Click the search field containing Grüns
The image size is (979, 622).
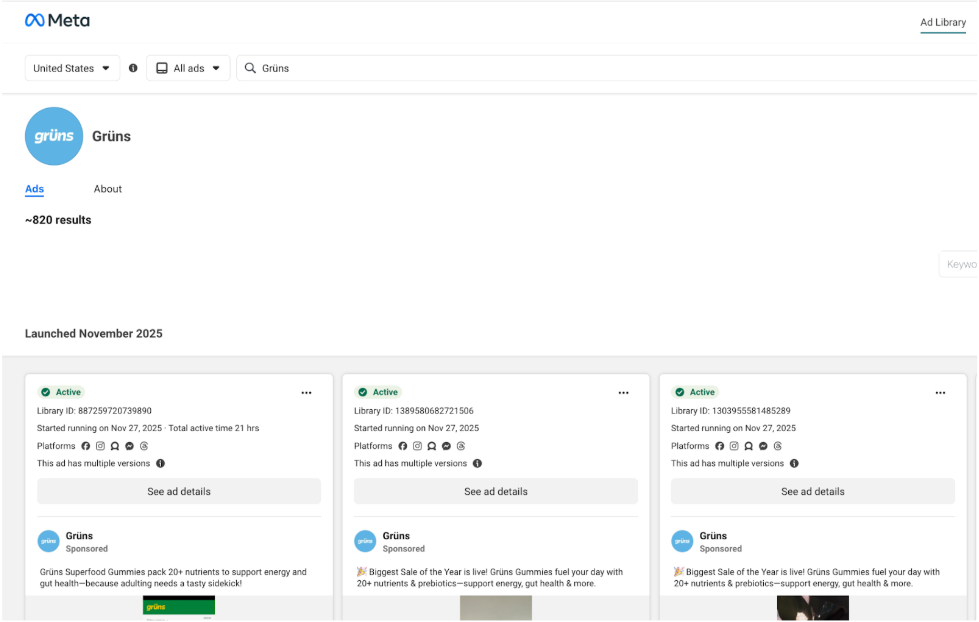click(x=600, y=68)
